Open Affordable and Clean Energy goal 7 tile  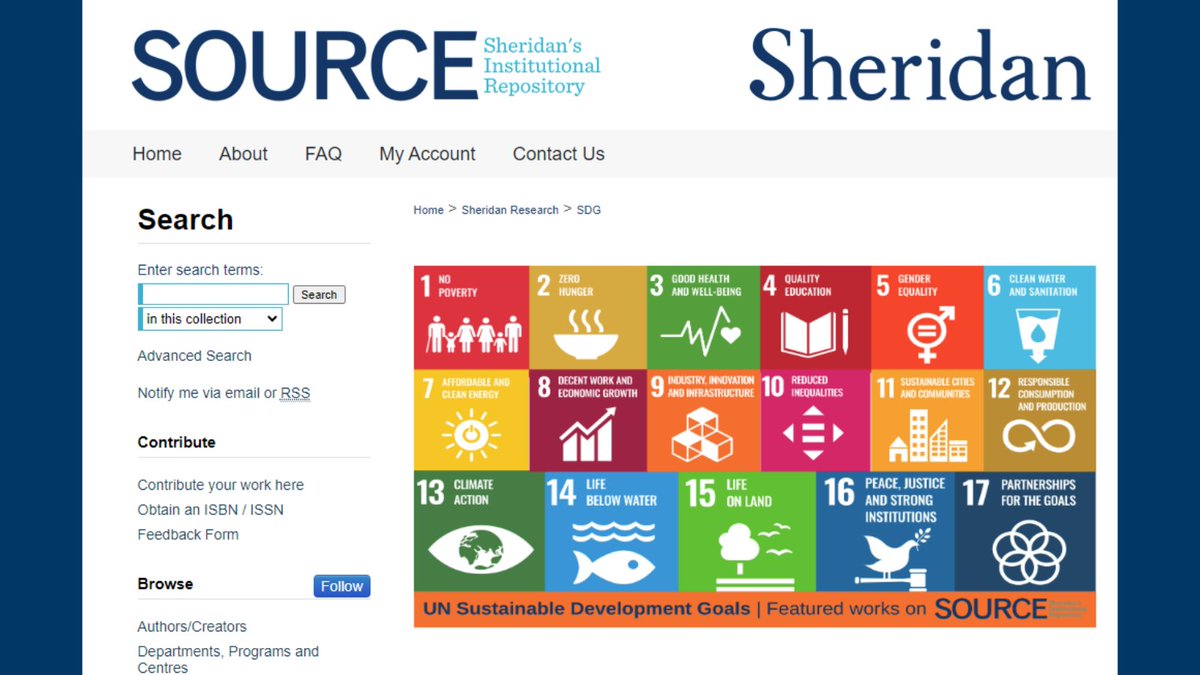pyautogui.click(x=471, y=420)
